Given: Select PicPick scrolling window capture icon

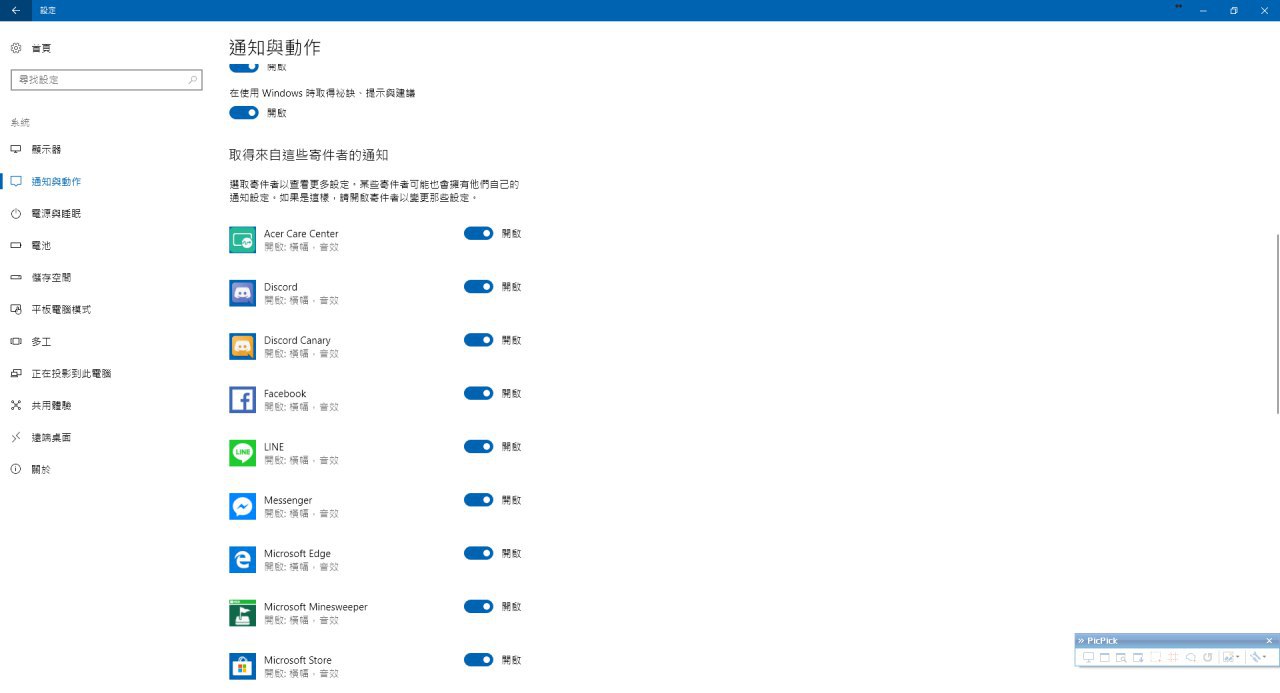Looking at the screenshot, I should pos(1138,657).
